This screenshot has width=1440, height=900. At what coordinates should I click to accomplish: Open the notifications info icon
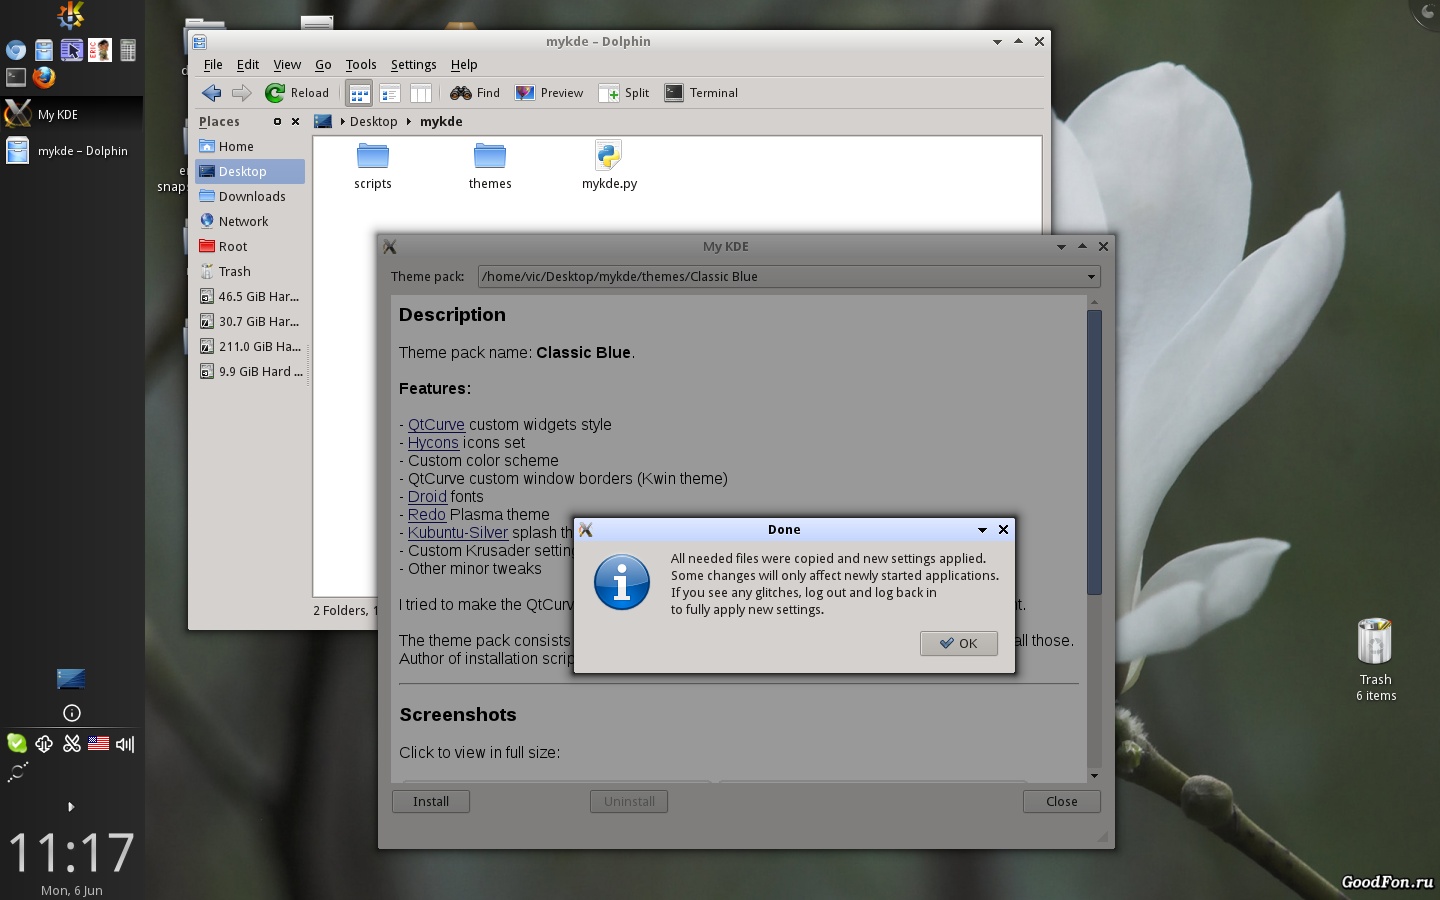pyautogui.click(x=71, y=713)
